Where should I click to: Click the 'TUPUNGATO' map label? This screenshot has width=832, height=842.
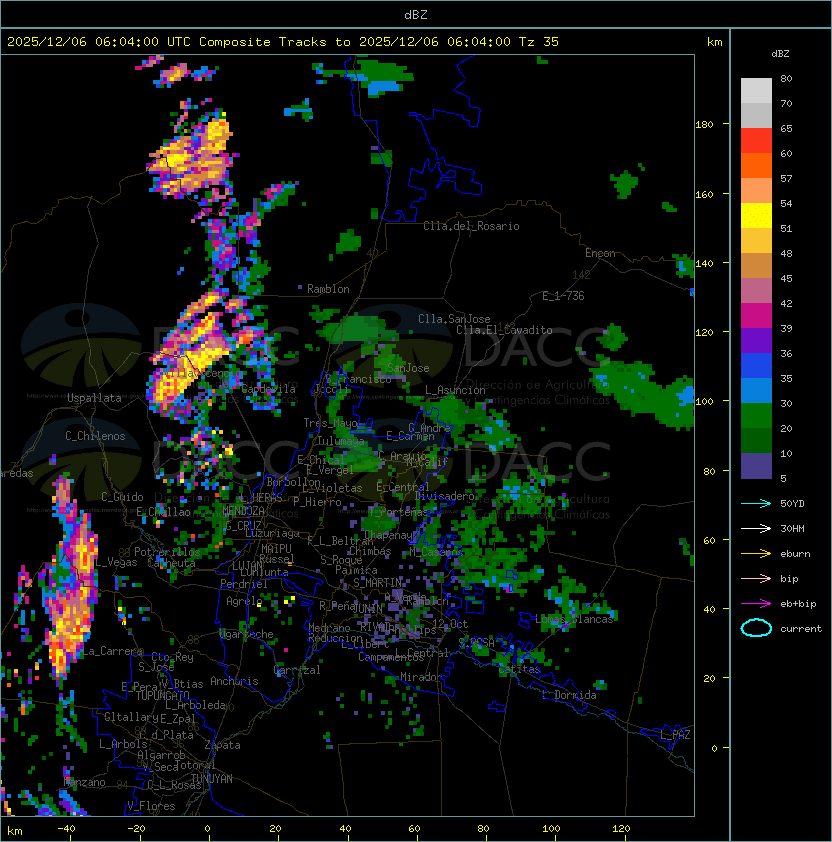tap(162, 695)
